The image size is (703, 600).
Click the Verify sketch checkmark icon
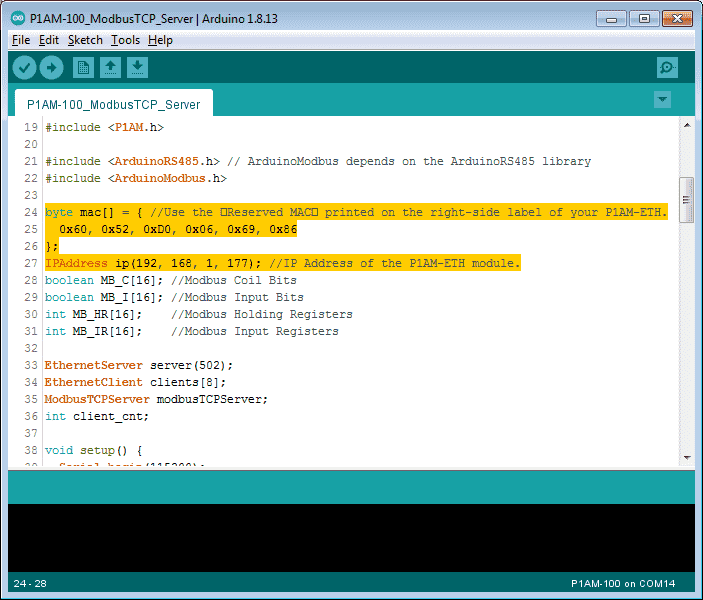pyautogui.click(x=24, y=68)
